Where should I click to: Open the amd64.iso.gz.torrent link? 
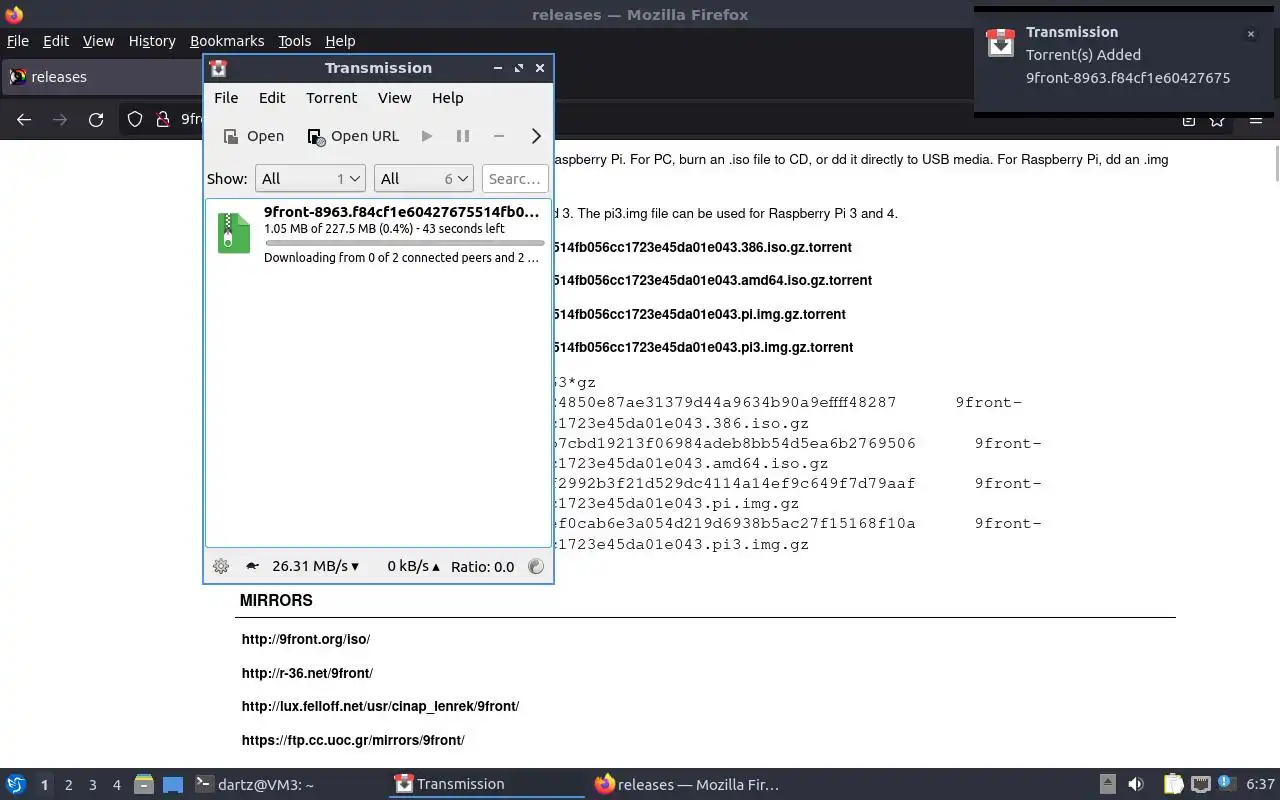712,280
